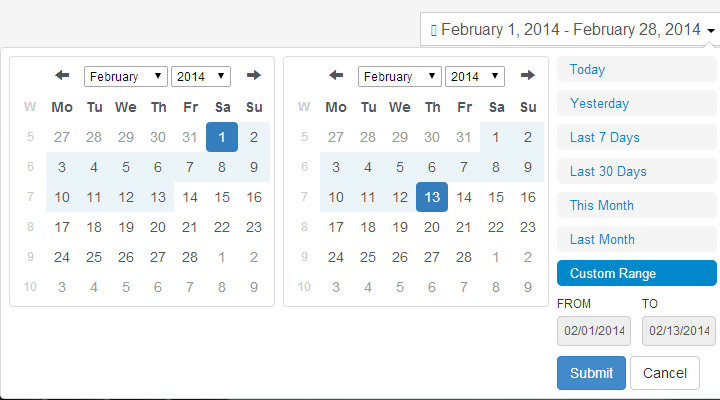Screen dimensions: 720x400
Task: Open left calendar month dropdown showing February
Action: point(125,76)
